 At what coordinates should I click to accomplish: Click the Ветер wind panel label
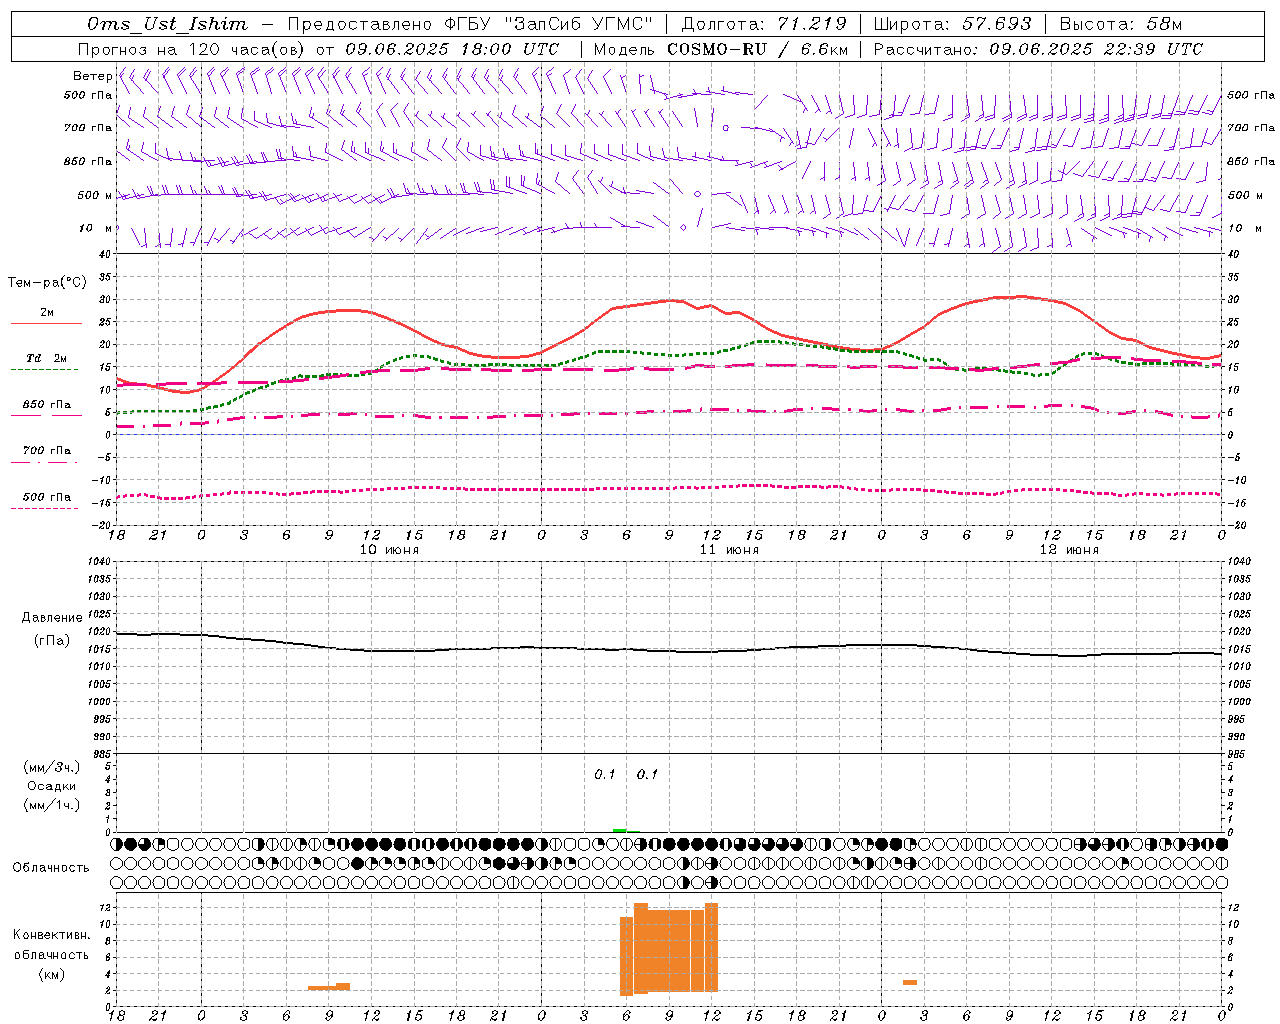pos(92,76)
